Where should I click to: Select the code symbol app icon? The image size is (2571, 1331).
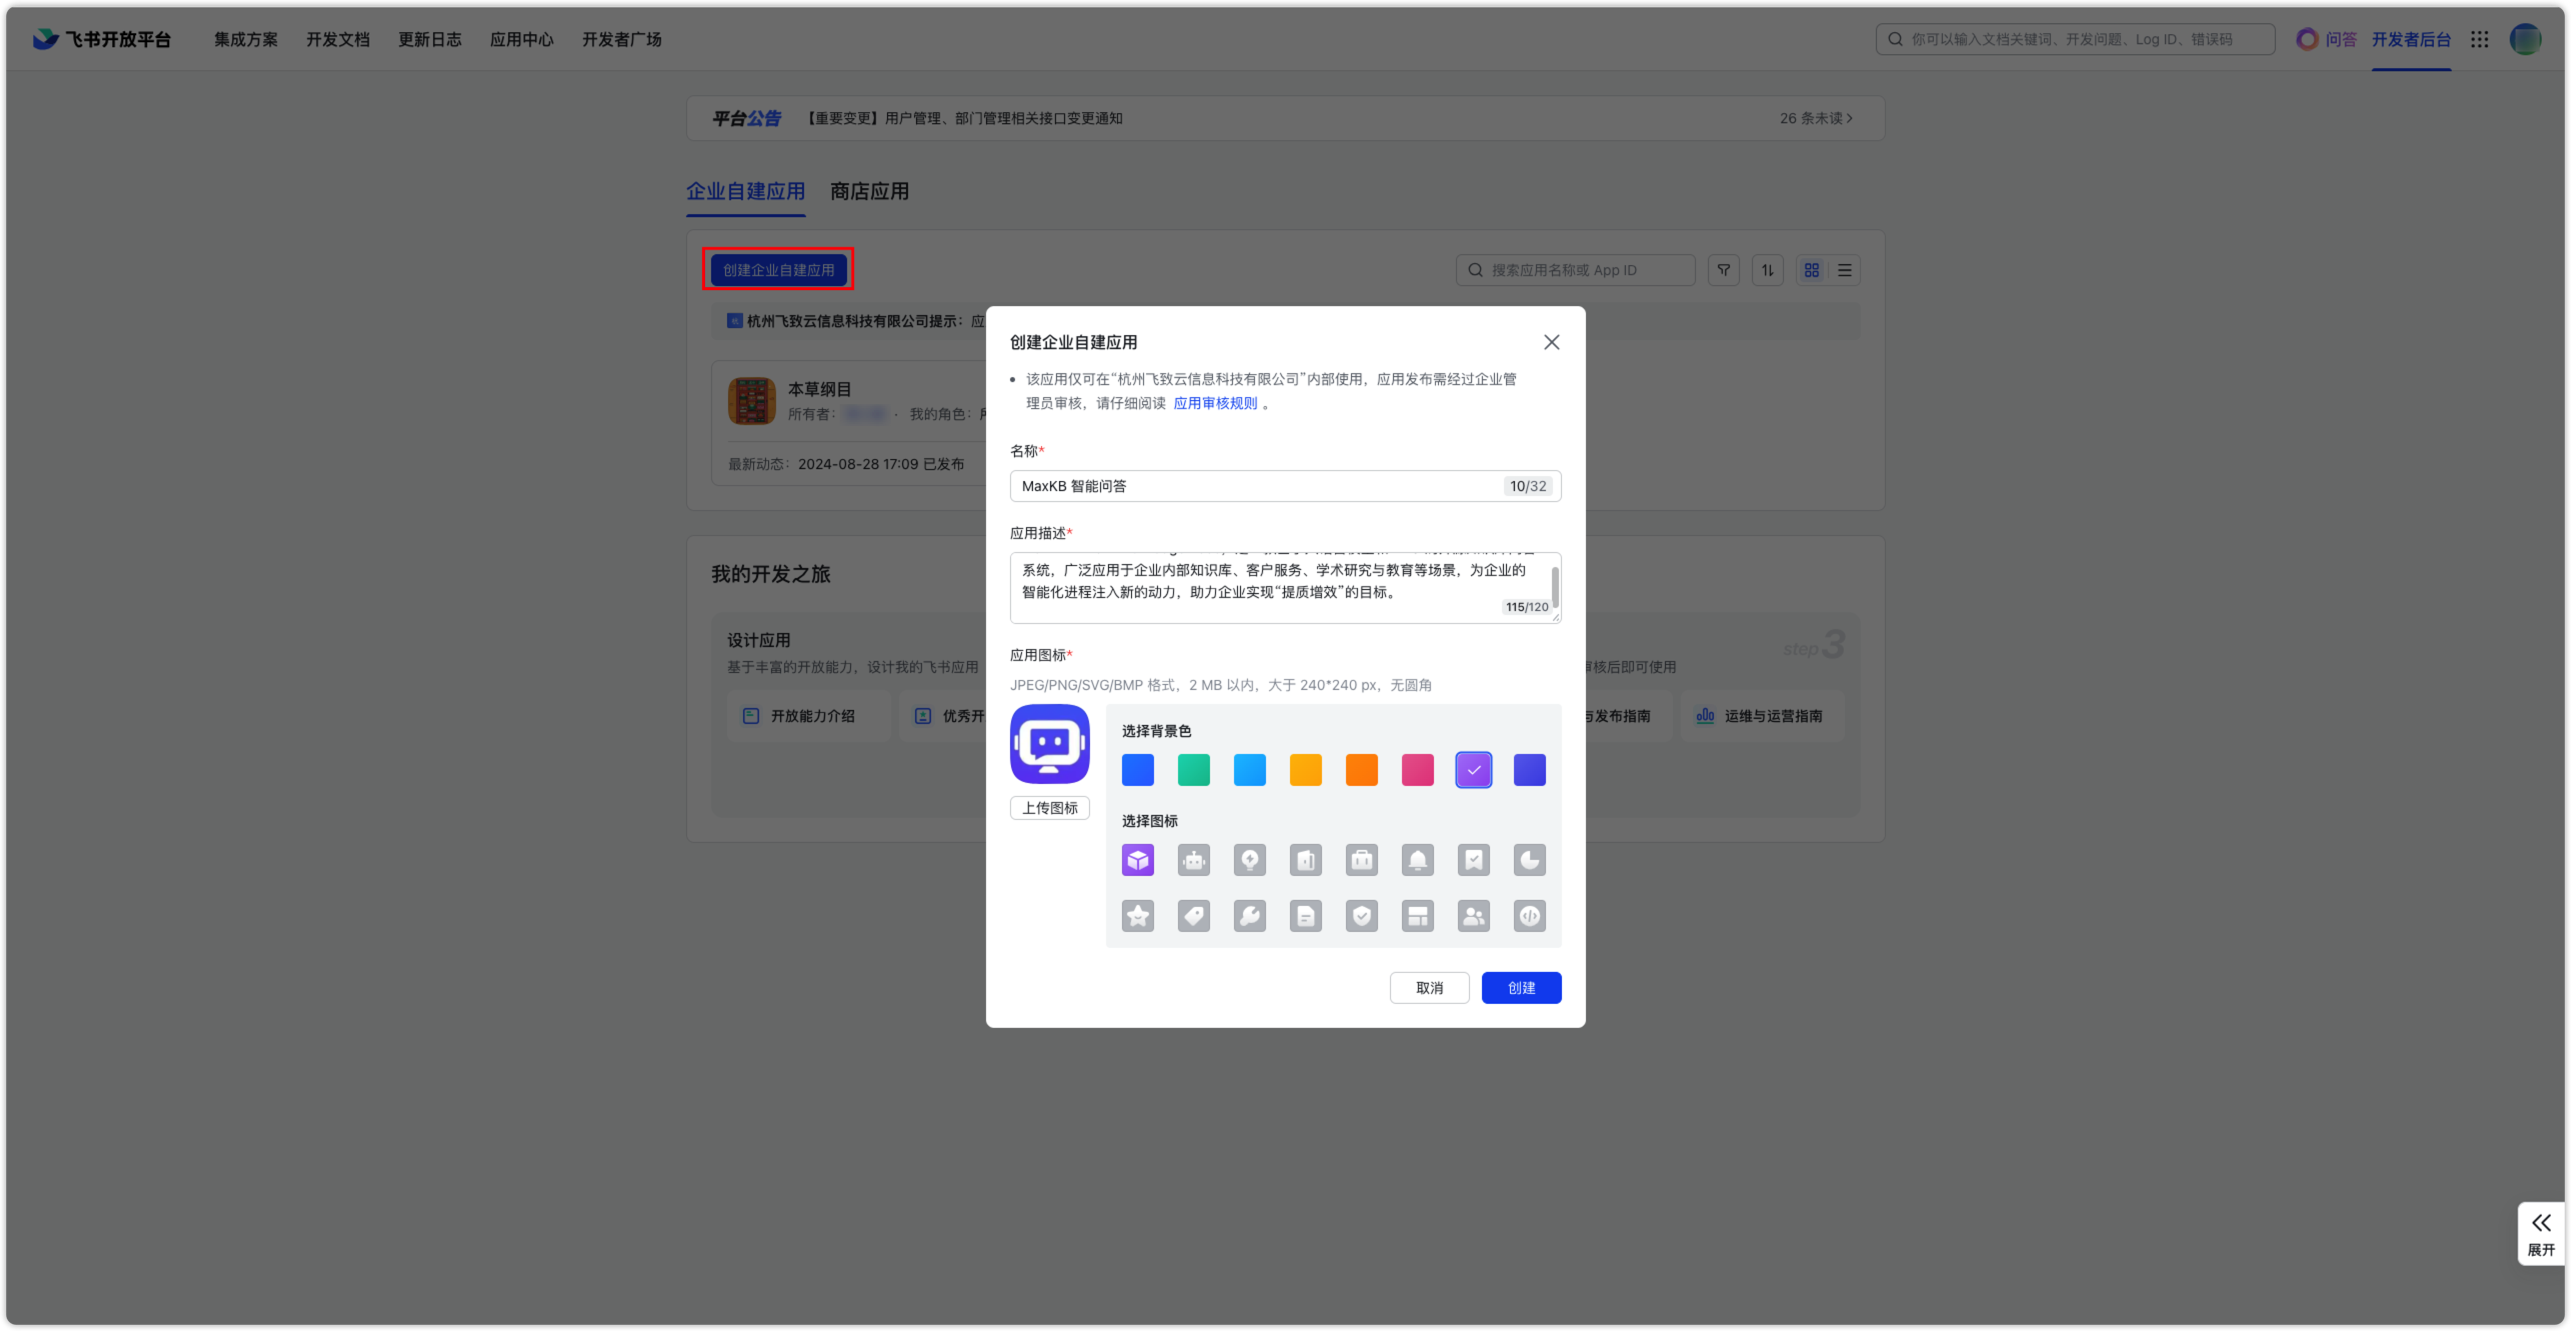click(1529, 916)
